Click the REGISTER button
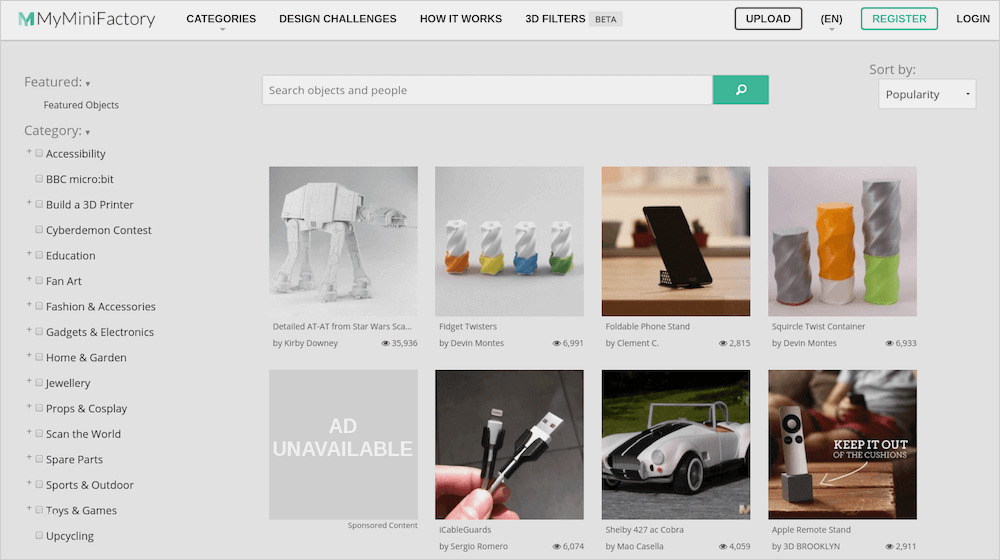Viewport: 1000px width, 560px height. pos(899,19)
